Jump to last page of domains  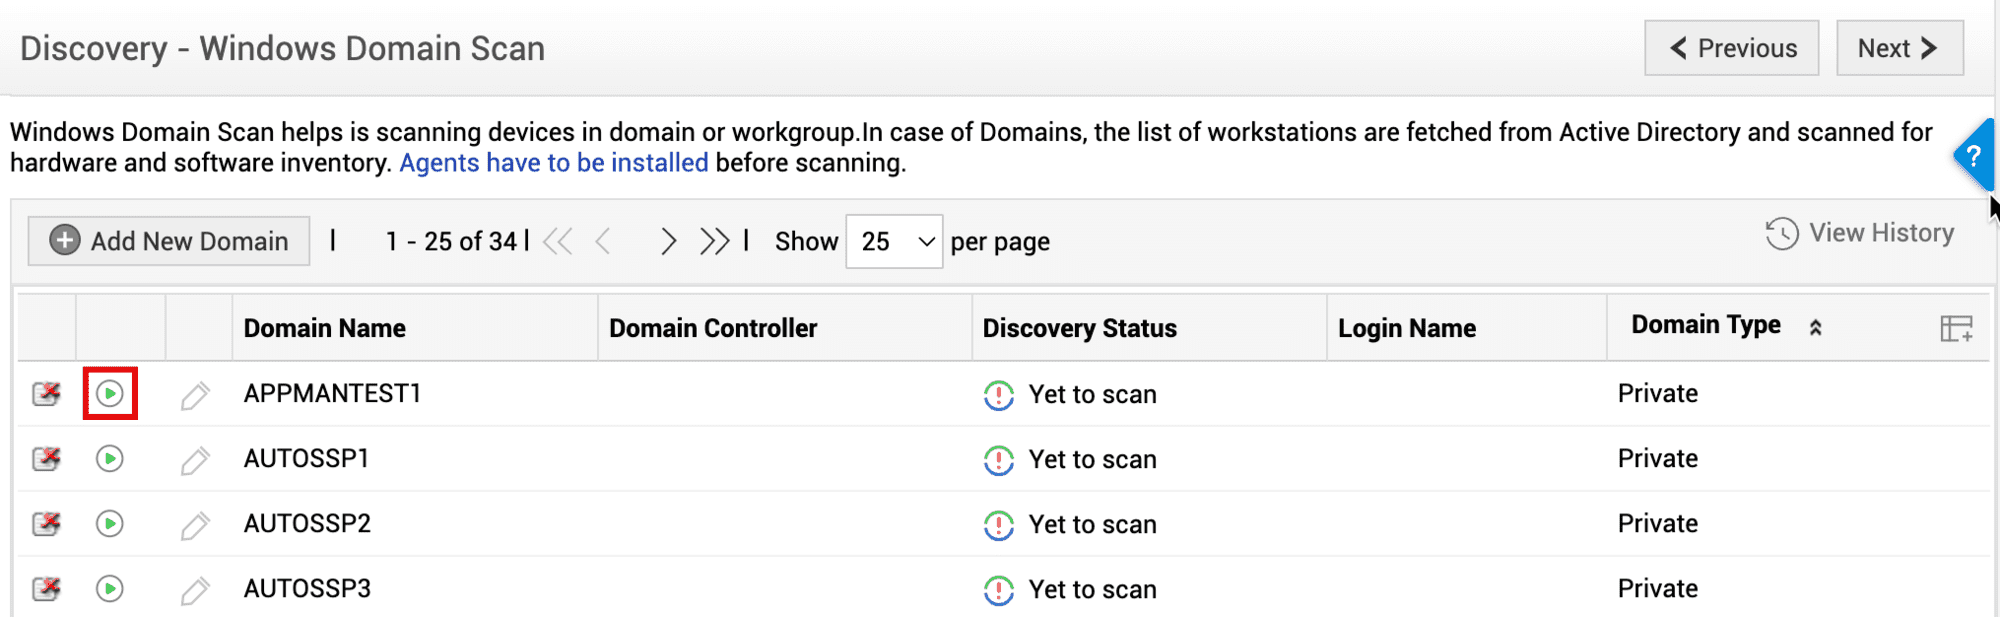point(714,242)
